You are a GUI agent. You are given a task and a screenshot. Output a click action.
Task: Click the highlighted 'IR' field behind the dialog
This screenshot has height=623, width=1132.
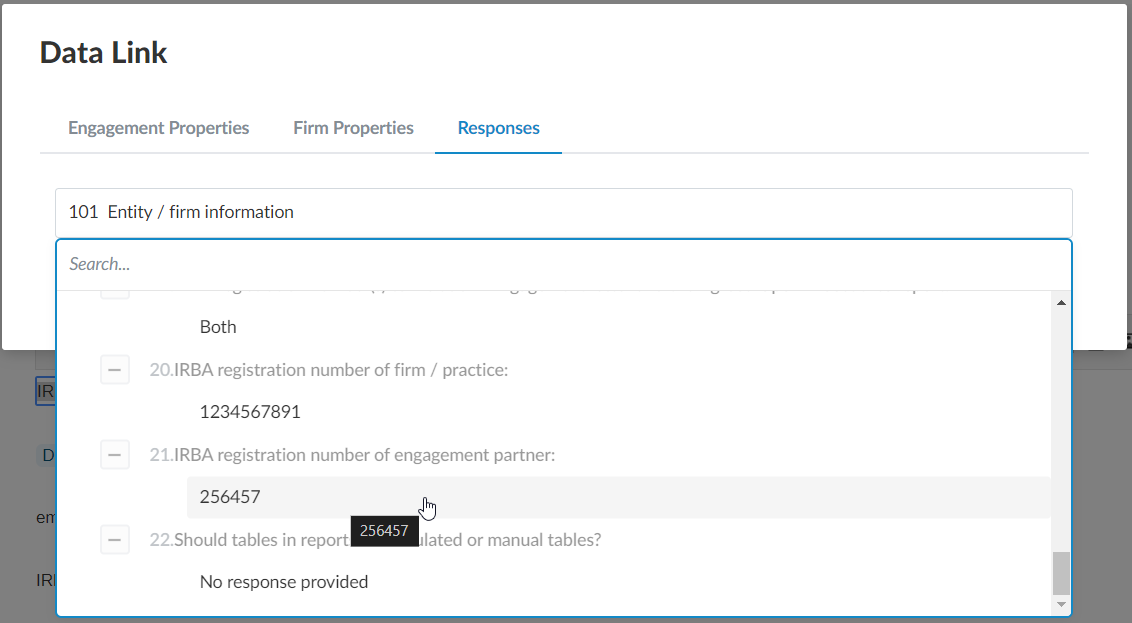pos(45,392)
